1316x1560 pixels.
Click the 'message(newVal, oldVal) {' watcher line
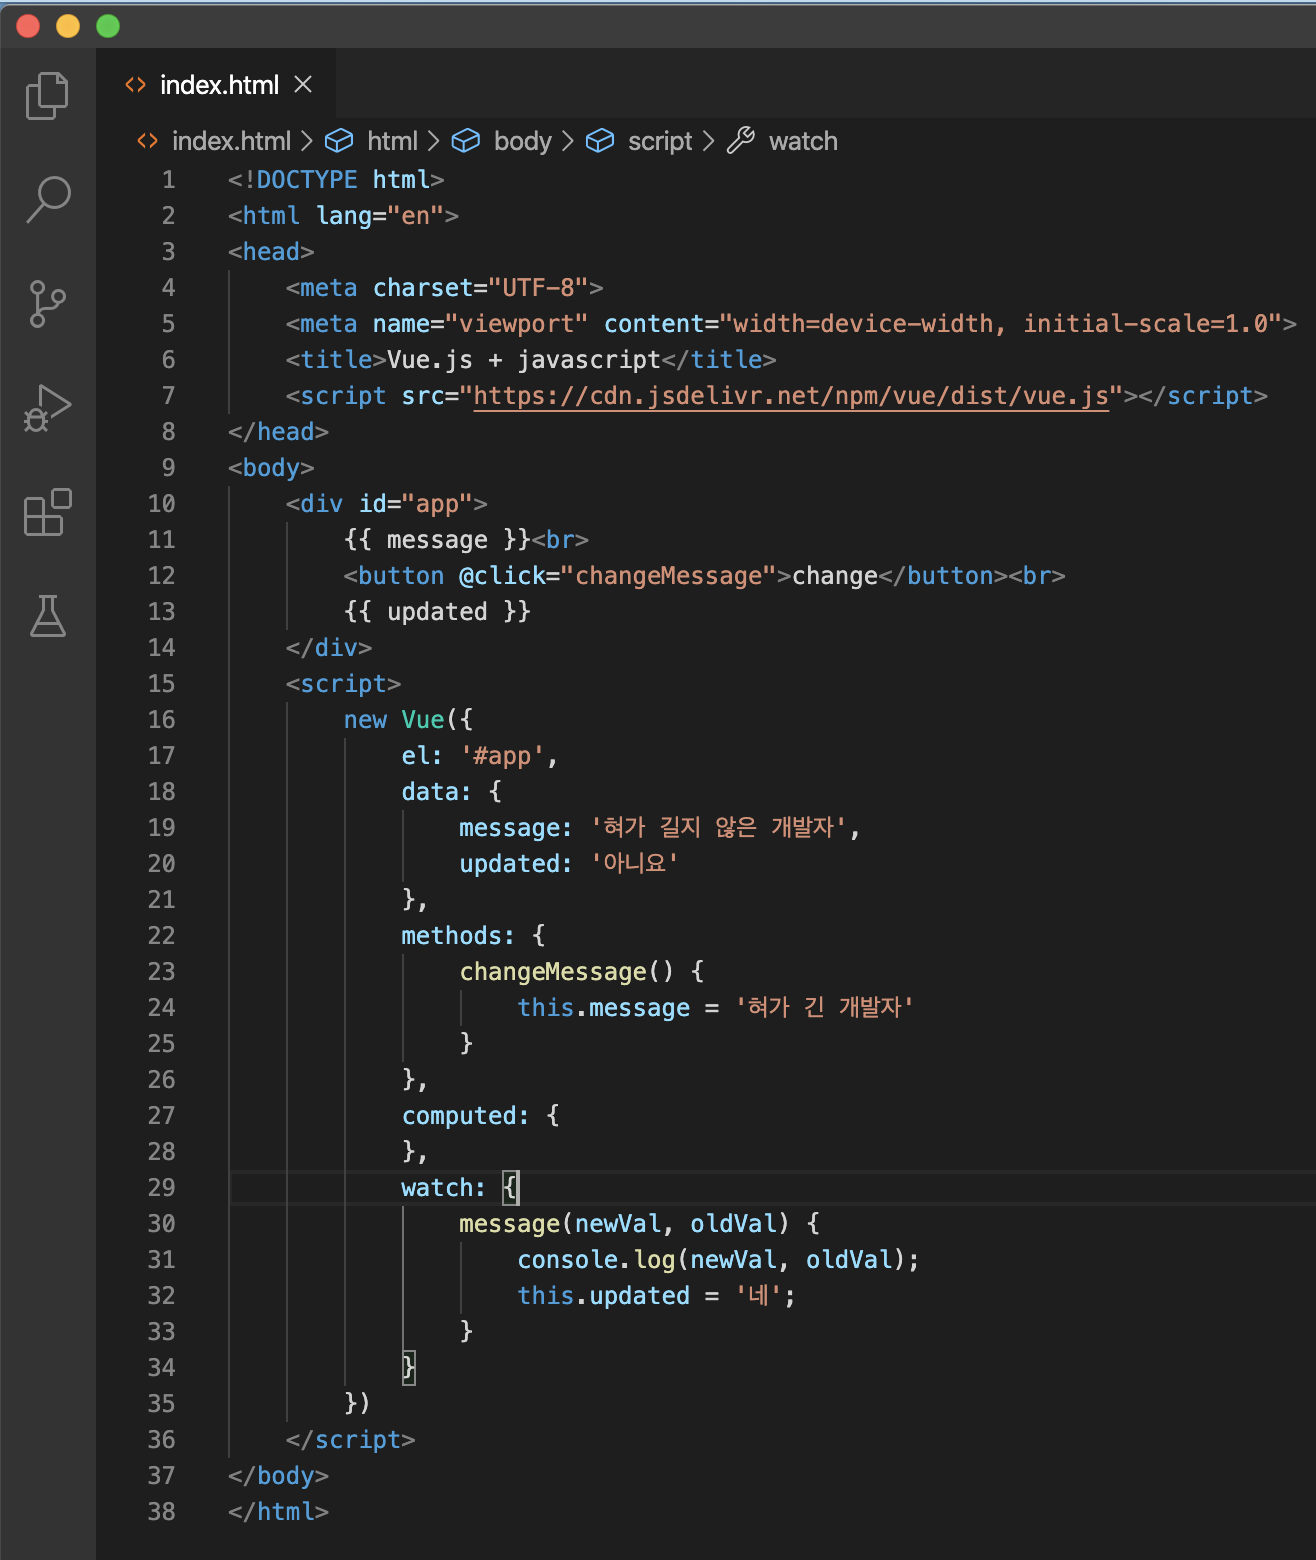click(639, 1224)
